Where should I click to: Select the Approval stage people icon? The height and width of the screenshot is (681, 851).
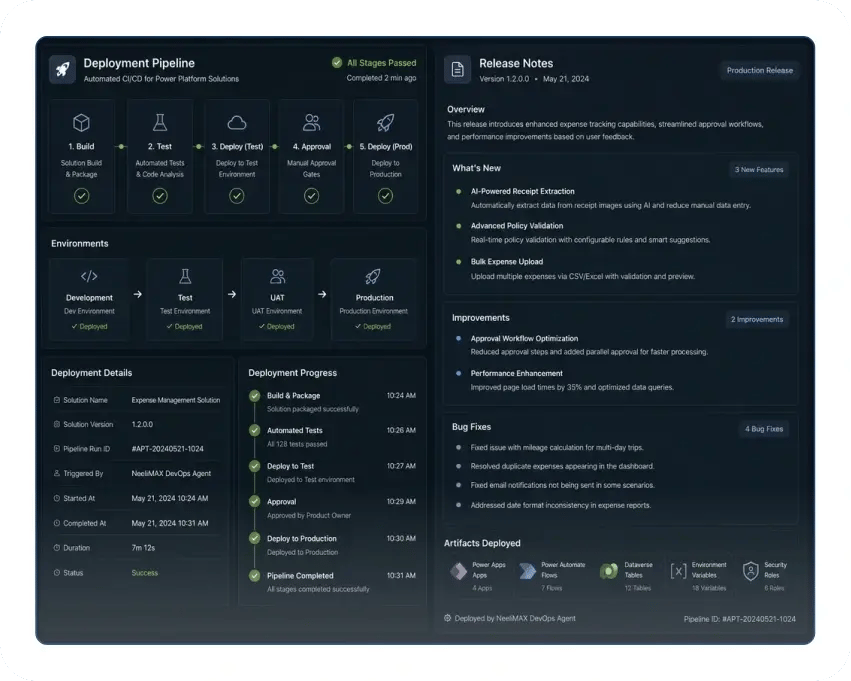click(312, 123)
